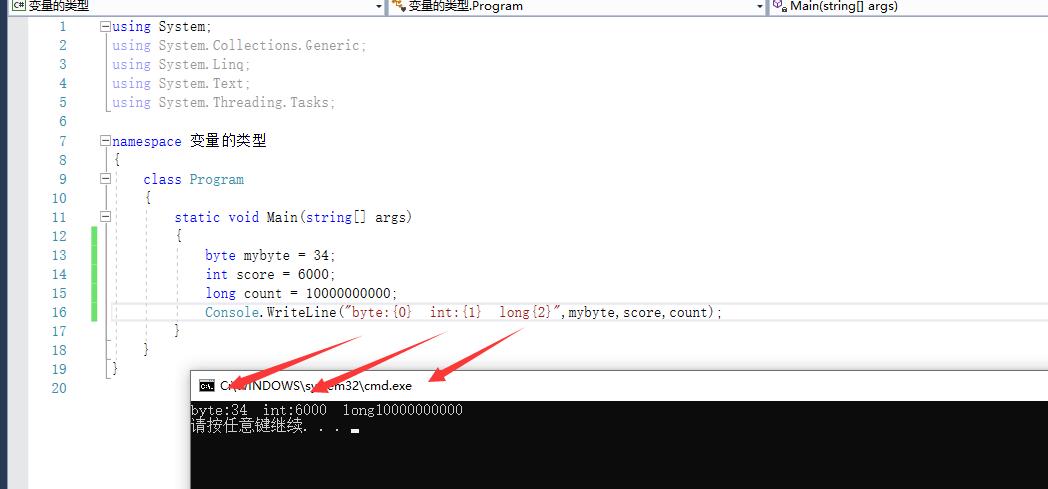Click the empty line 20 in editor
This screenshot has width=1048, height=489.
pyautogui.click(x=400, y=388)
